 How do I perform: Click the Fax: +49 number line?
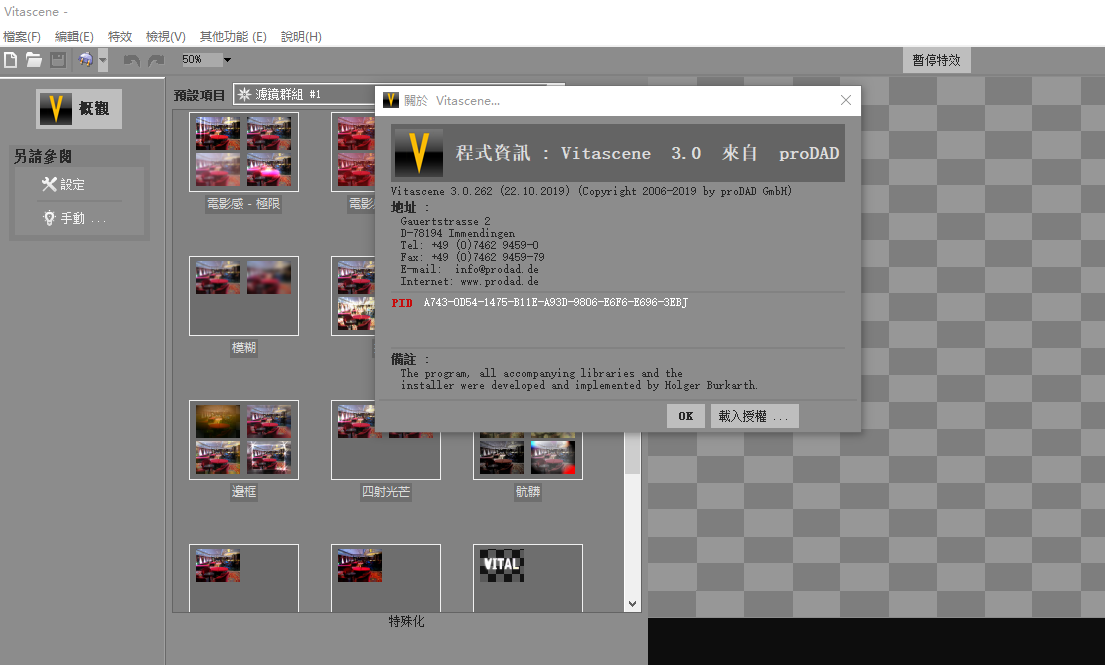[472, 257]
